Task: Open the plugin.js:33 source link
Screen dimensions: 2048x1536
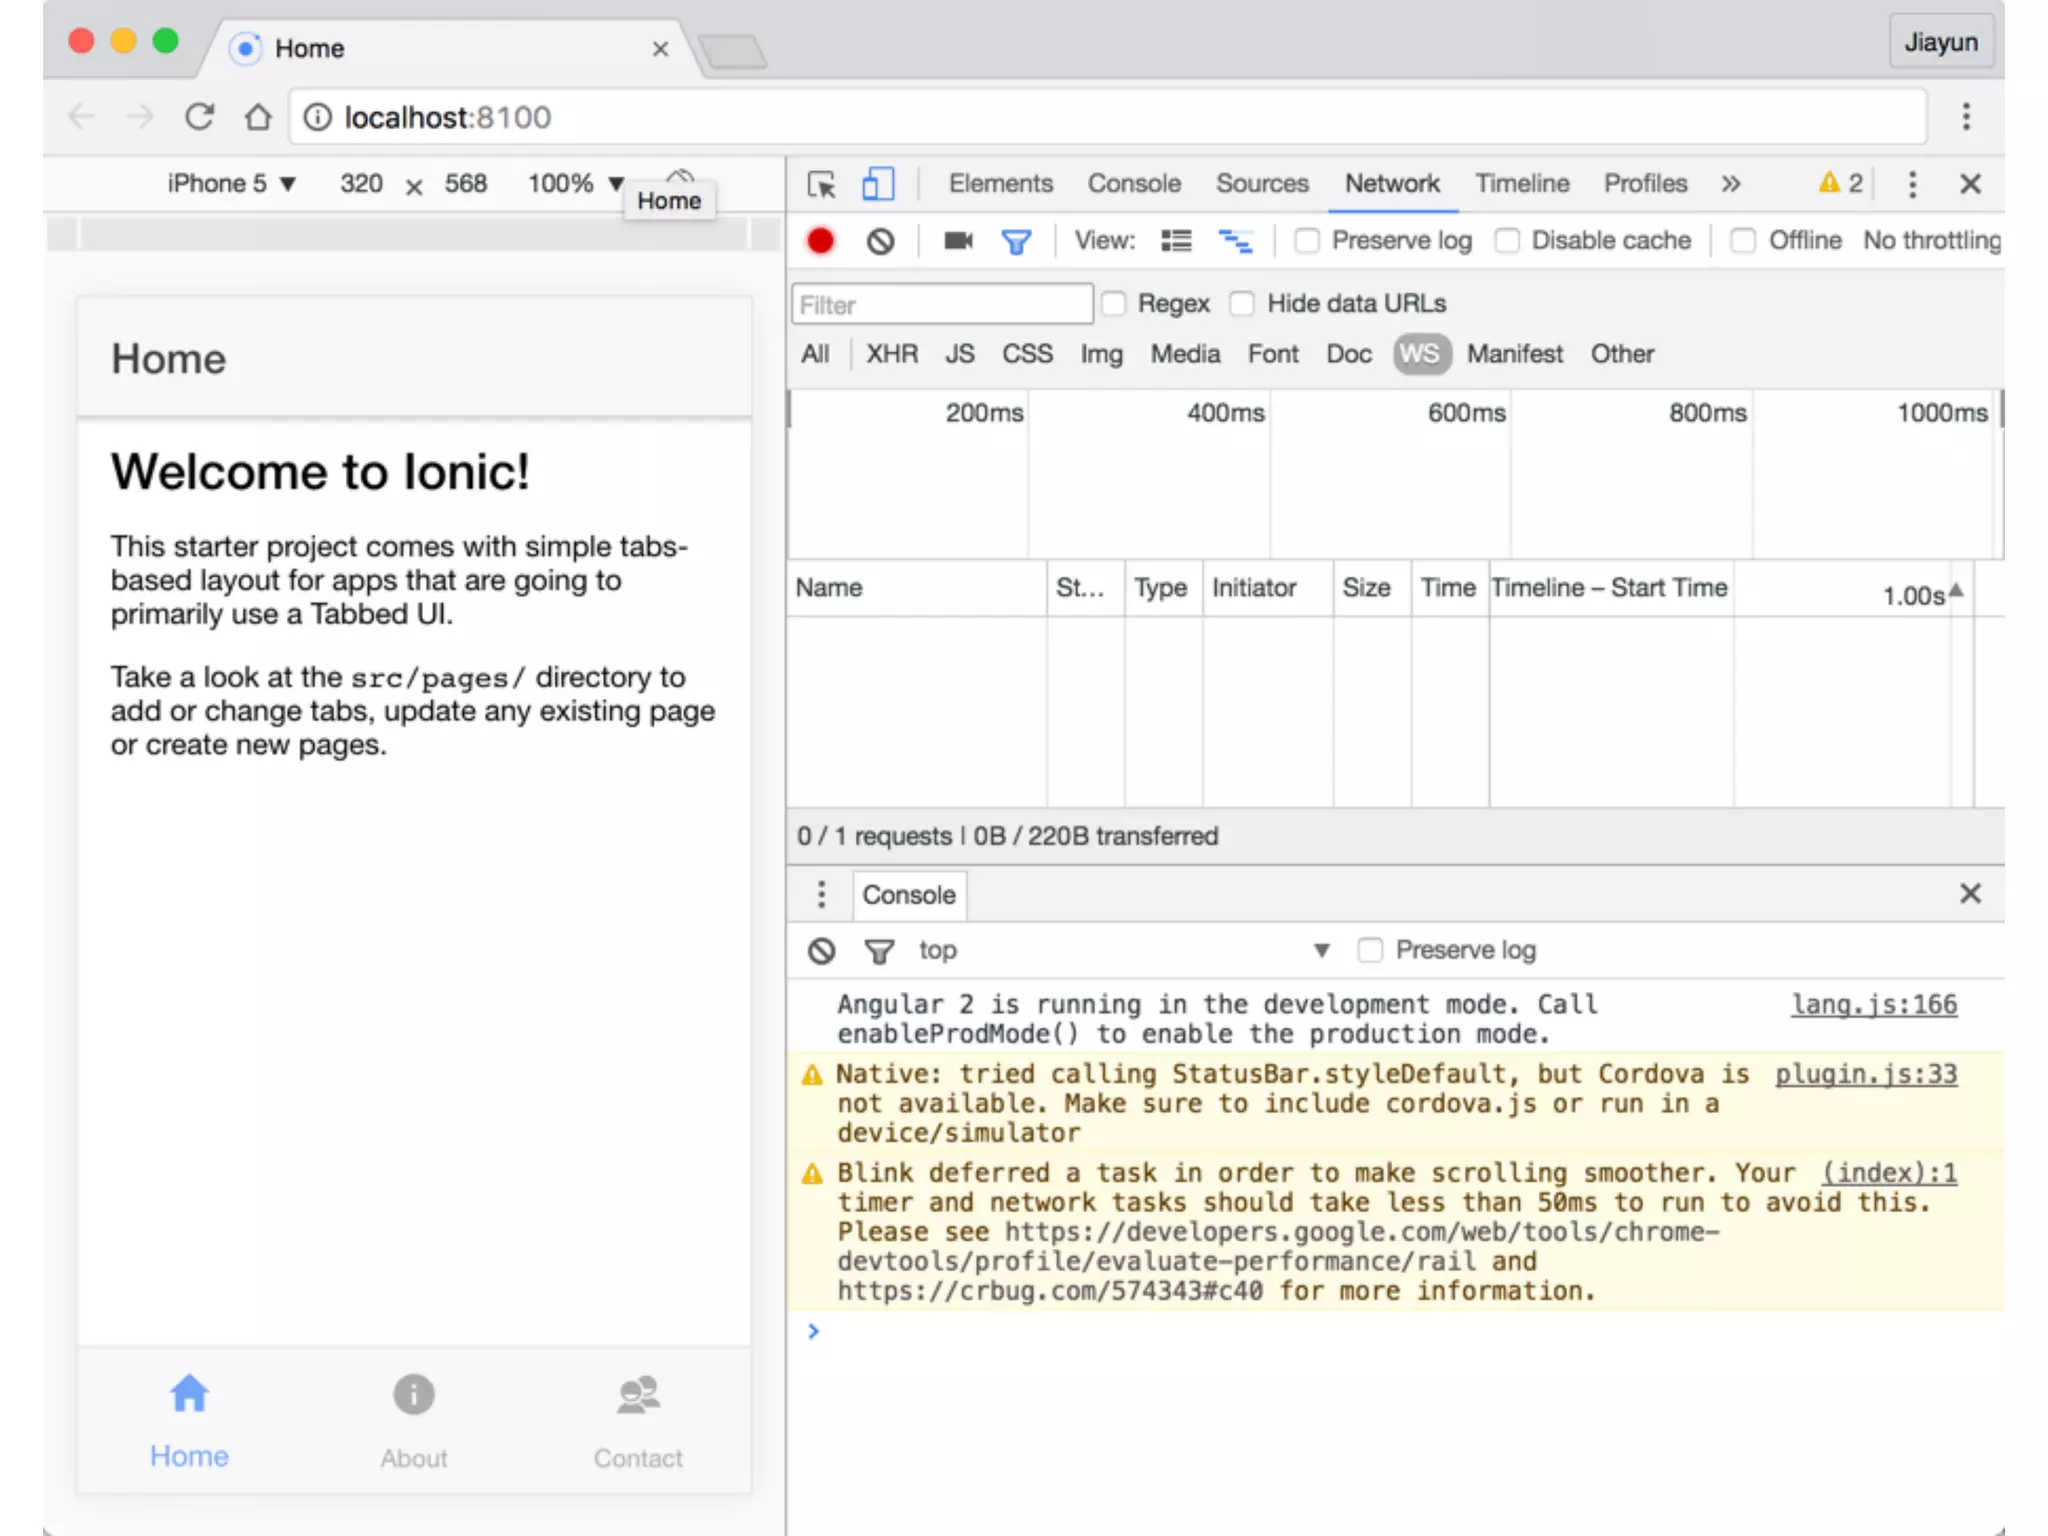Action: tap(1865, 1074)
